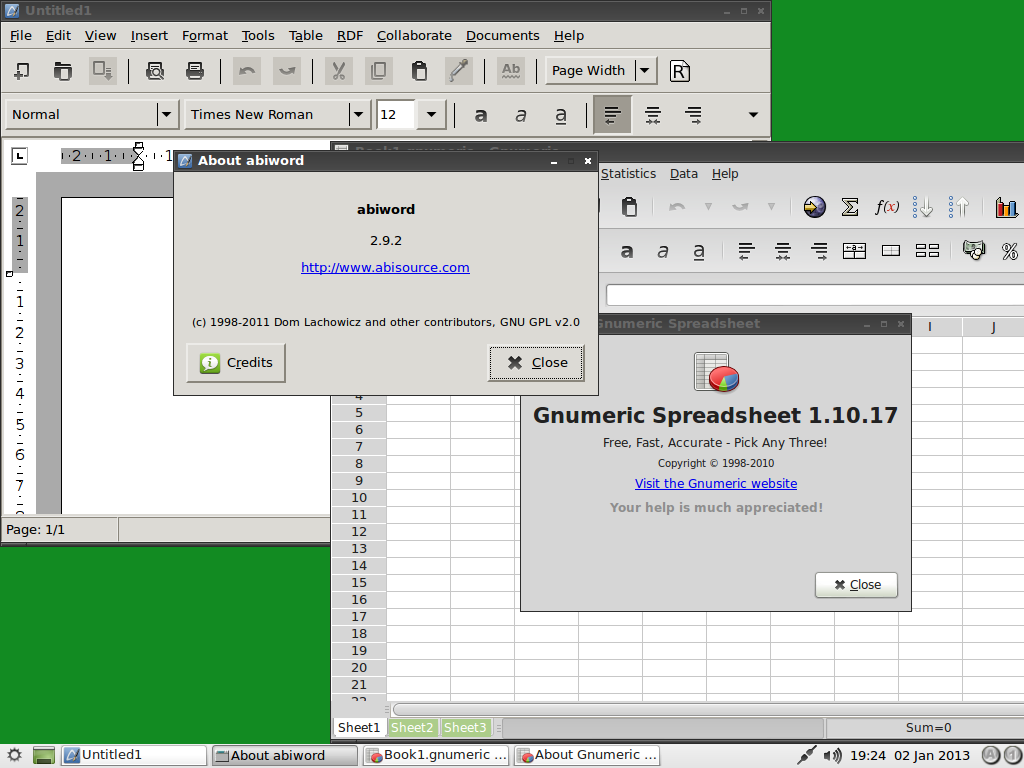The height and width of the screenshot is (768, 1024).
Task: Toggle underline in AbiWord format toolbar
Action: pos(561,115)
